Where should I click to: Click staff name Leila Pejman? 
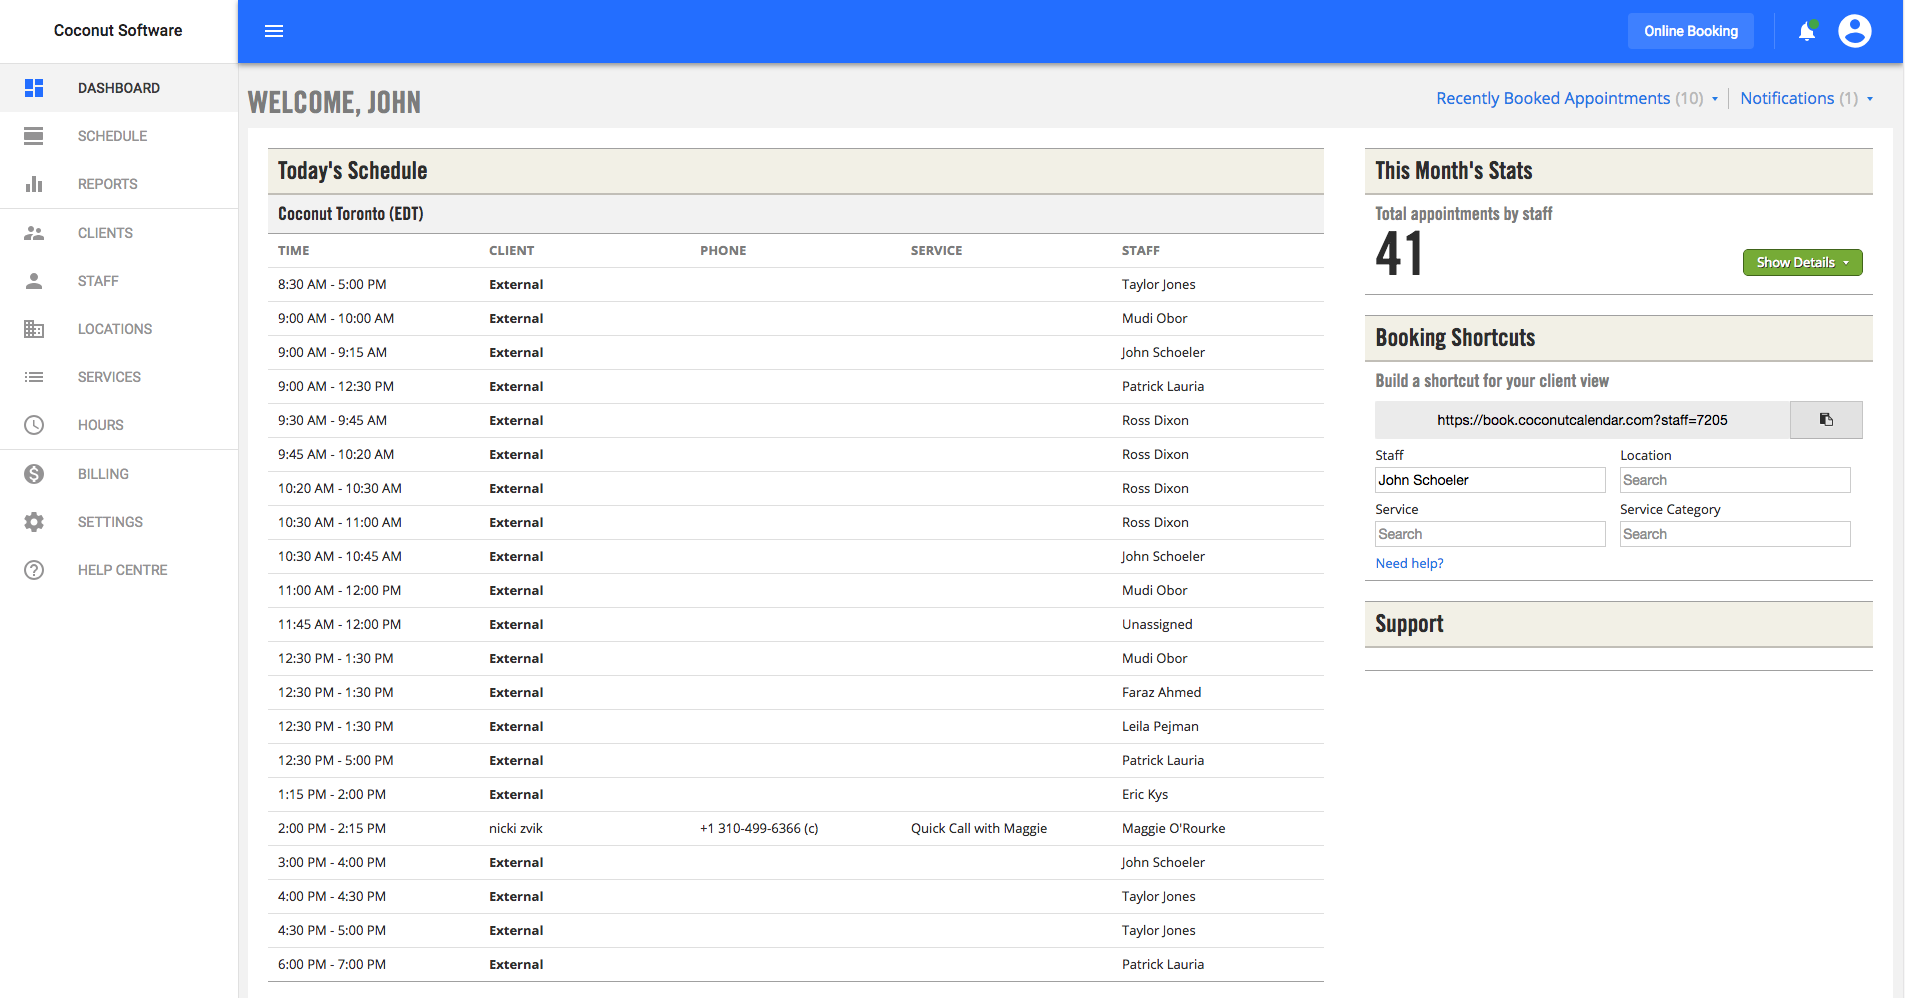click(1160, 726)
